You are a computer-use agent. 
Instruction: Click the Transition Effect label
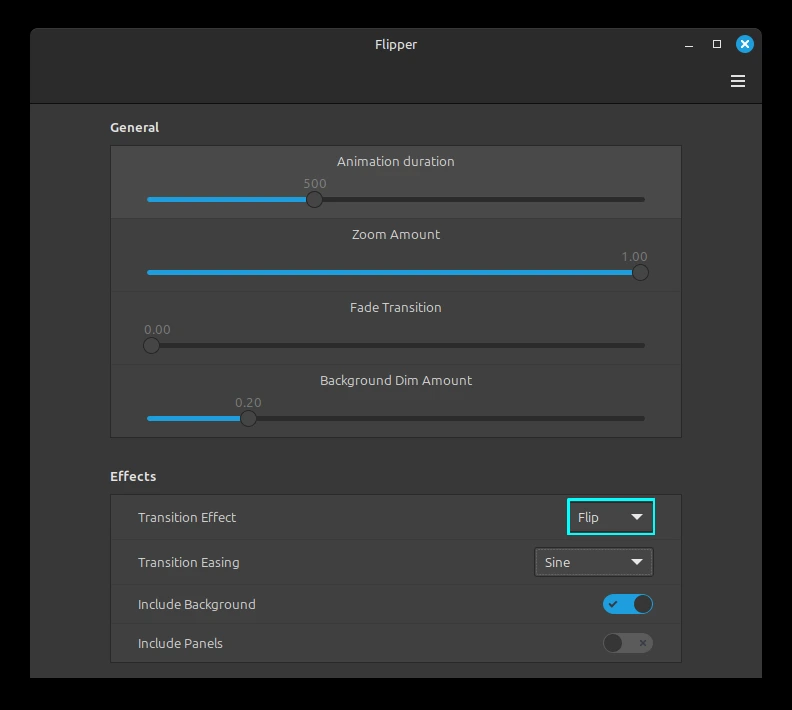click(187, 517)
